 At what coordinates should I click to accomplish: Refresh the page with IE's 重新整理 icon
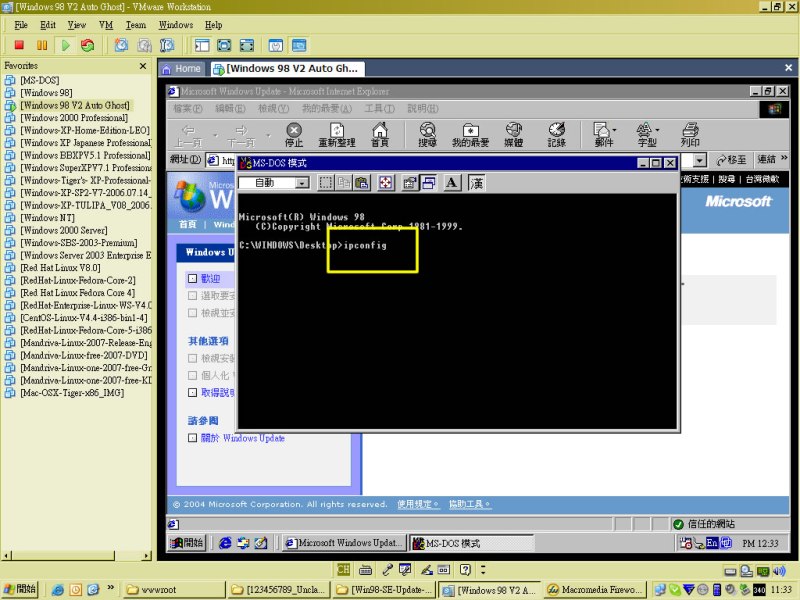(x=337, y=134)
